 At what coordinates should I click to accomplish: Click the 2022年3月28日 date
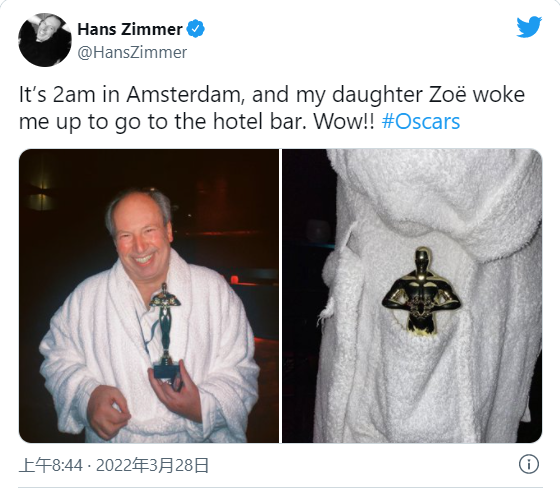pyautogui.click(x=152, y=465)
